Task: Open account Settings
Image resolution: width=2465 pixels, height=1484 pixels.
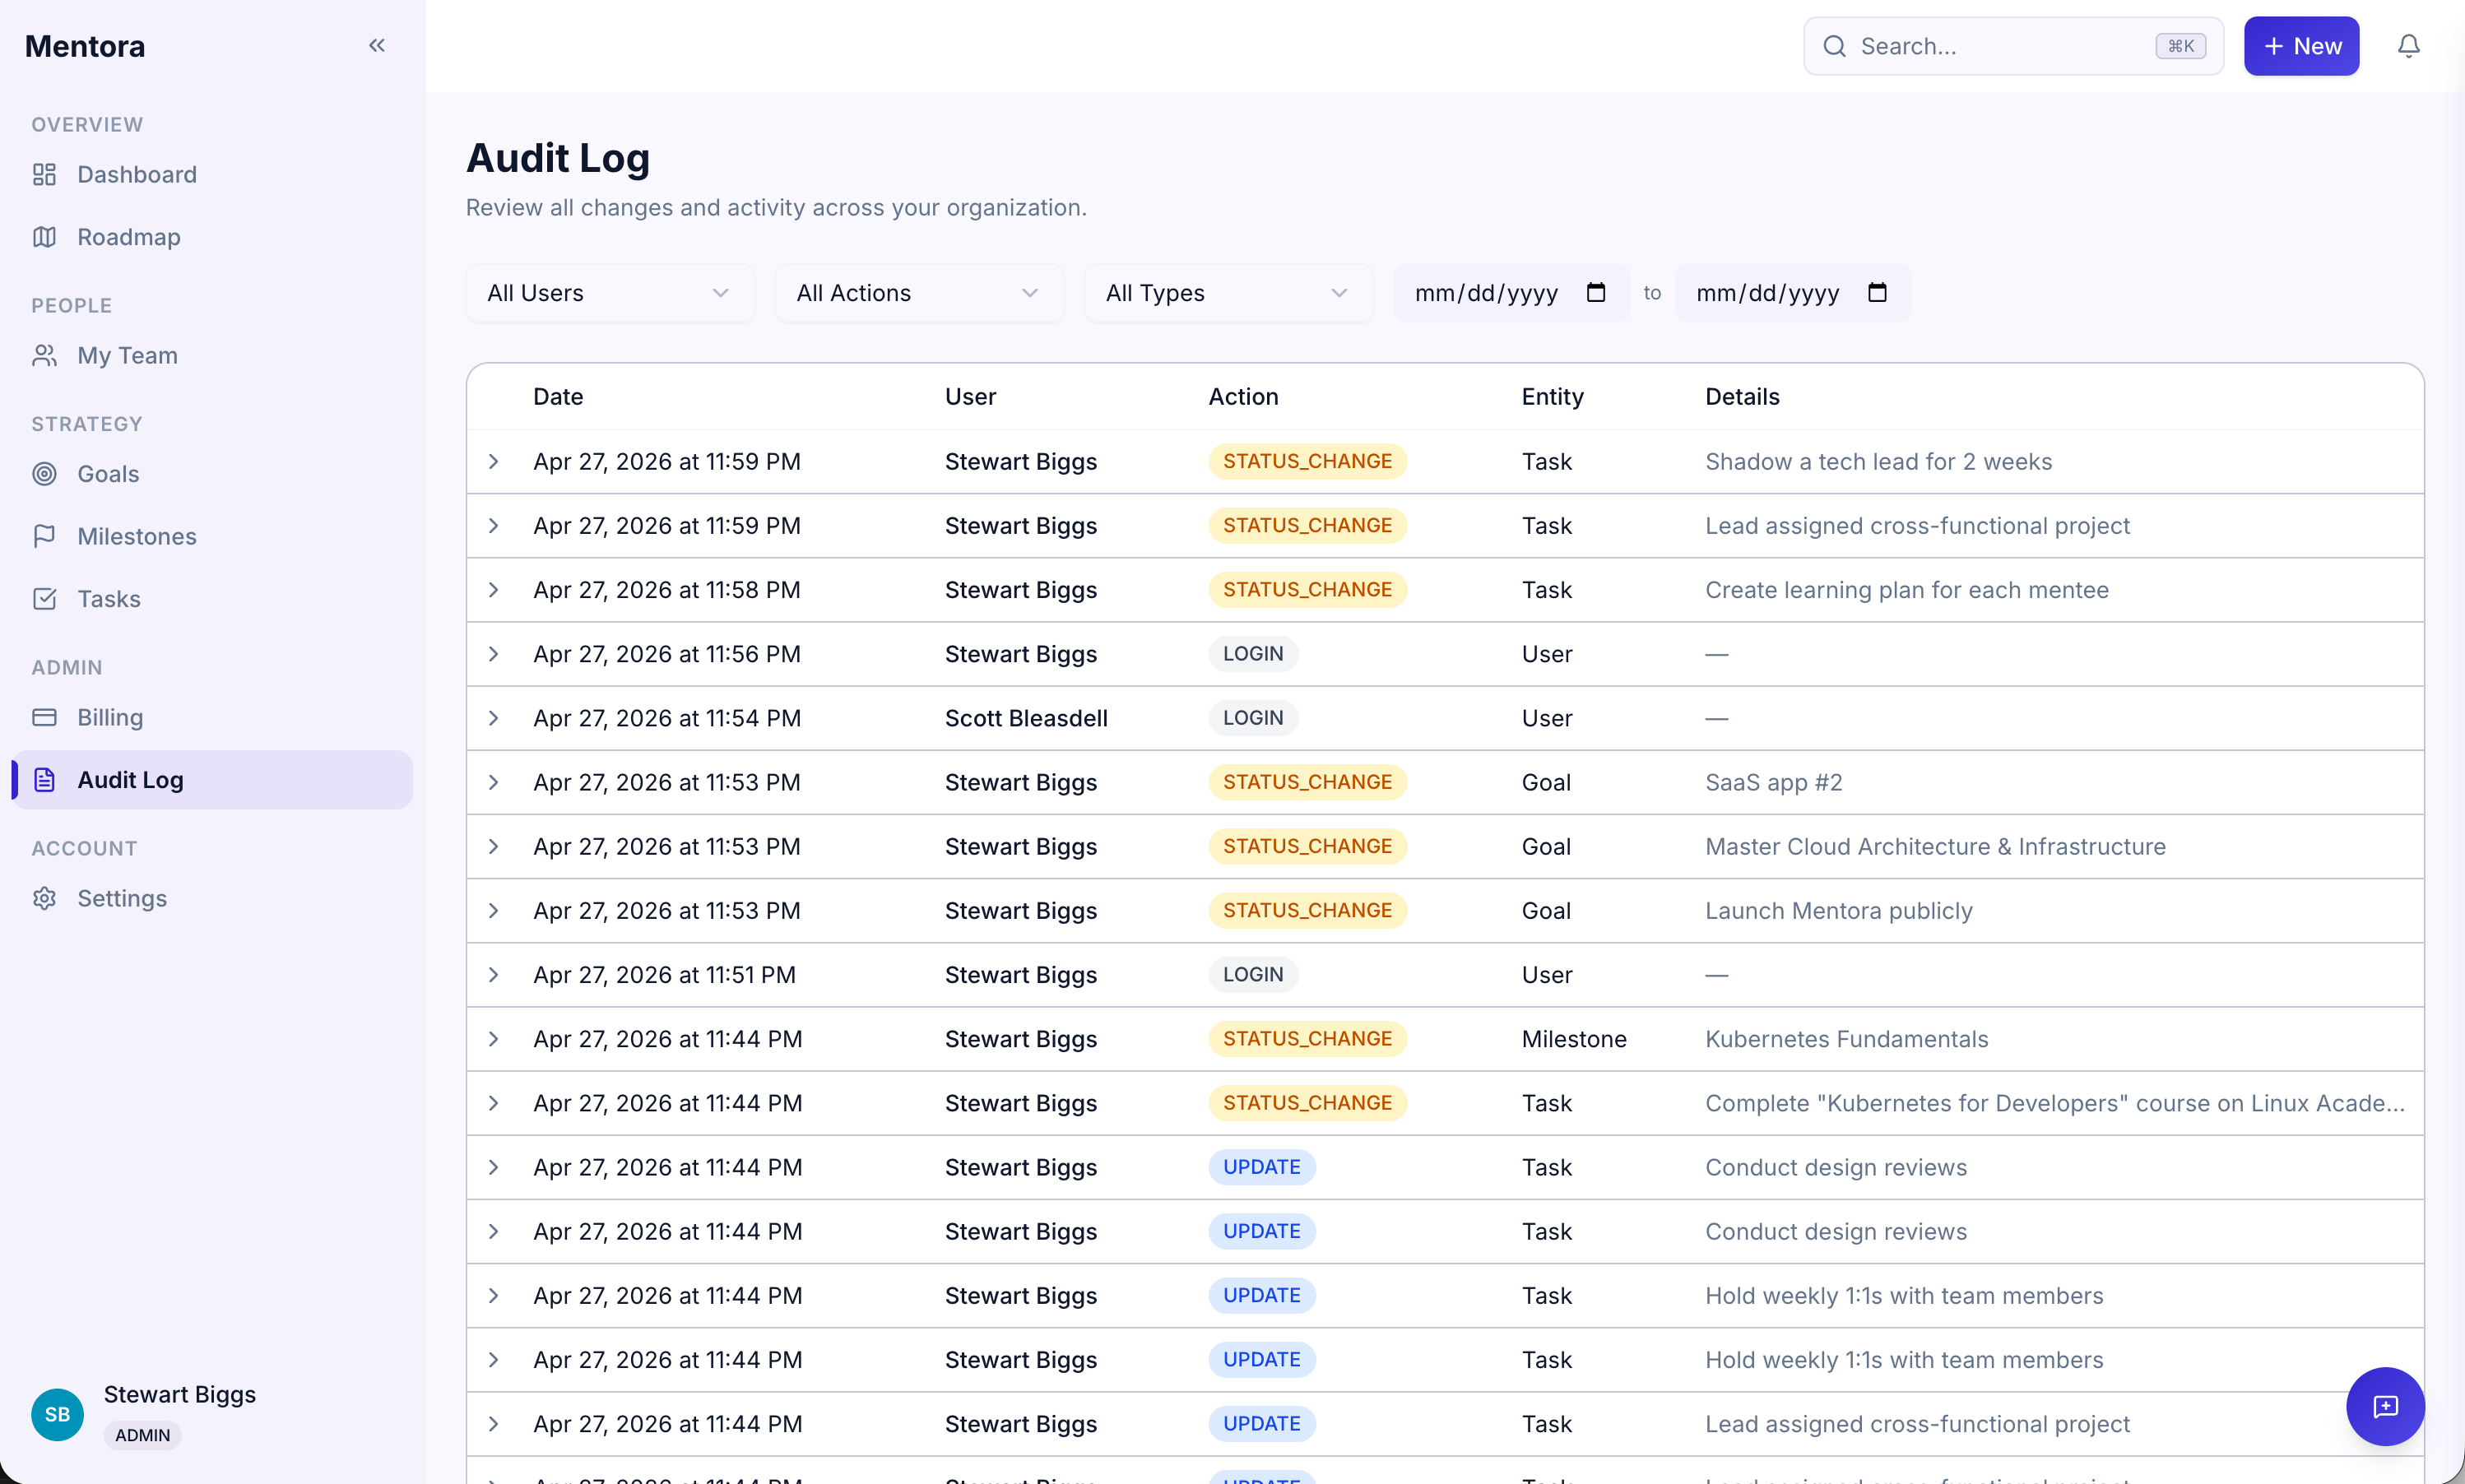Action: click(212, 898)
